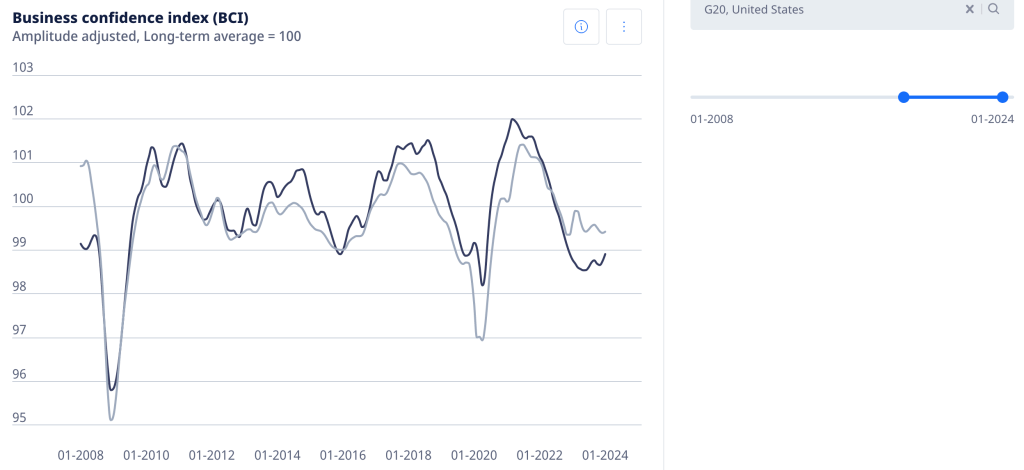Viewport: 1024px width, 470px height.
Task: Click the 01-2024 slider end label
Action: click(992, 119)
